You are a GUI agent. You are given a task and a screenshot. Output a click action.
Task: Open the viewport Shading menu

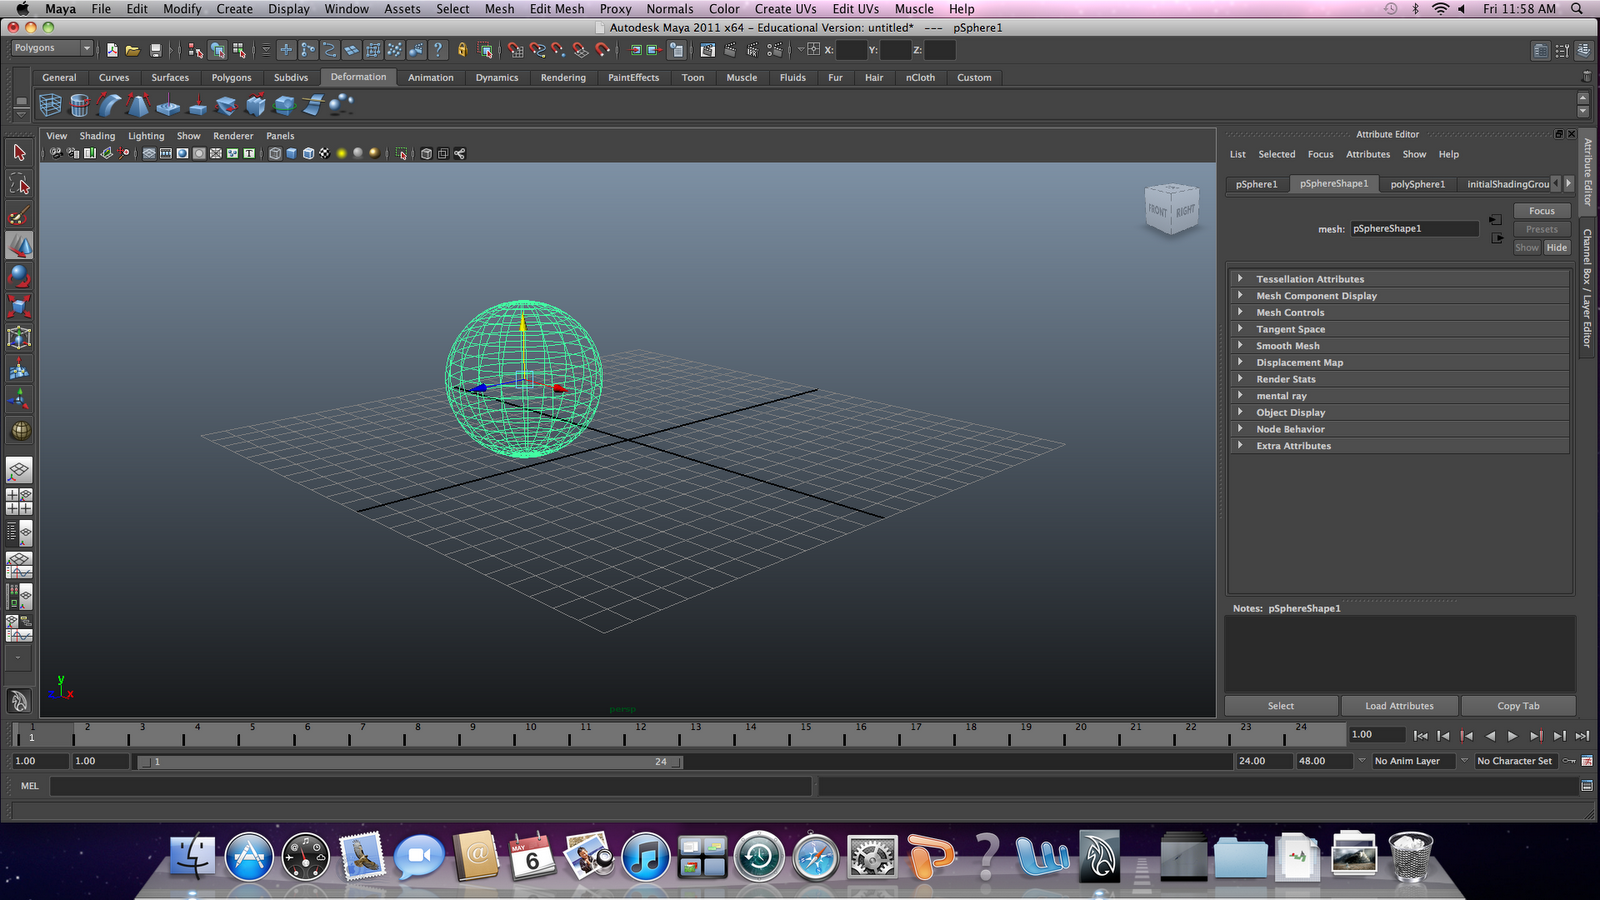97,136
